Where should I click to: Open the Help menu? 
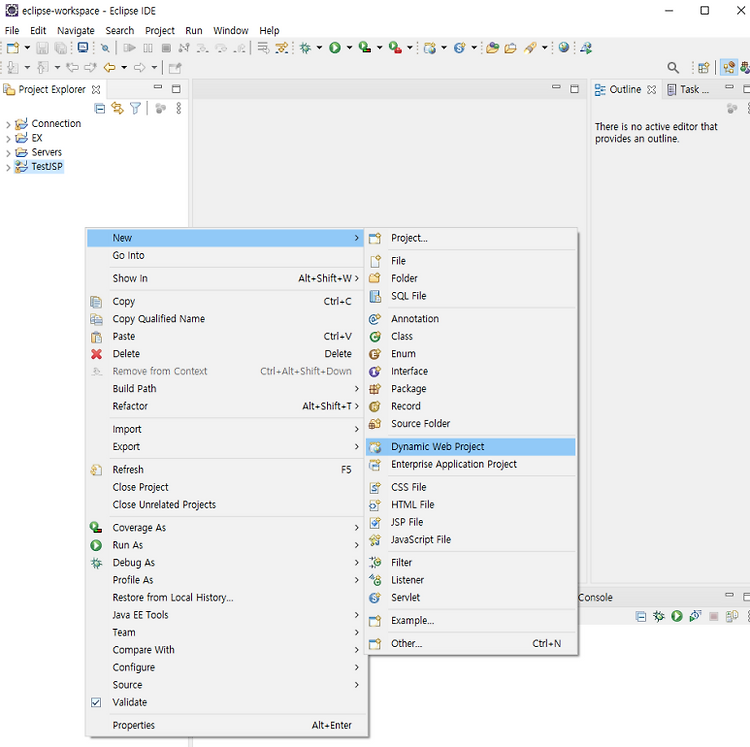[269, 31]
